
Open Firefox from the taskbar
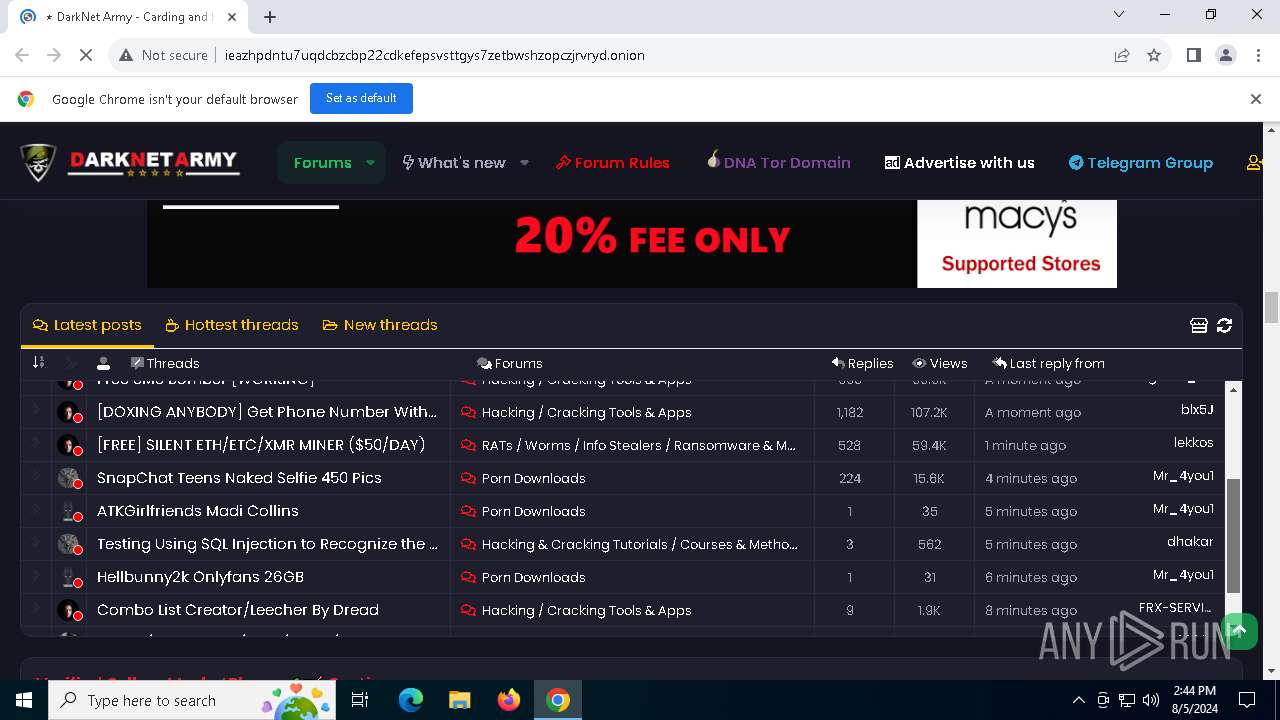pos(509,700)
